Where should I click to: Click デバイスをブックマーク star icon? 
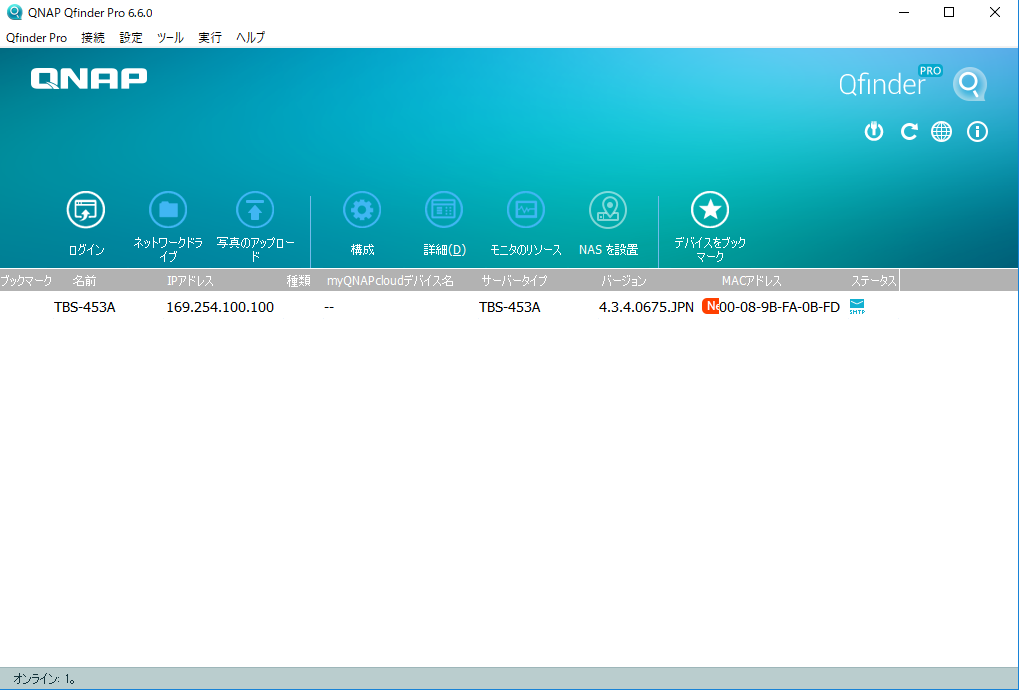[x=710, y=210]
